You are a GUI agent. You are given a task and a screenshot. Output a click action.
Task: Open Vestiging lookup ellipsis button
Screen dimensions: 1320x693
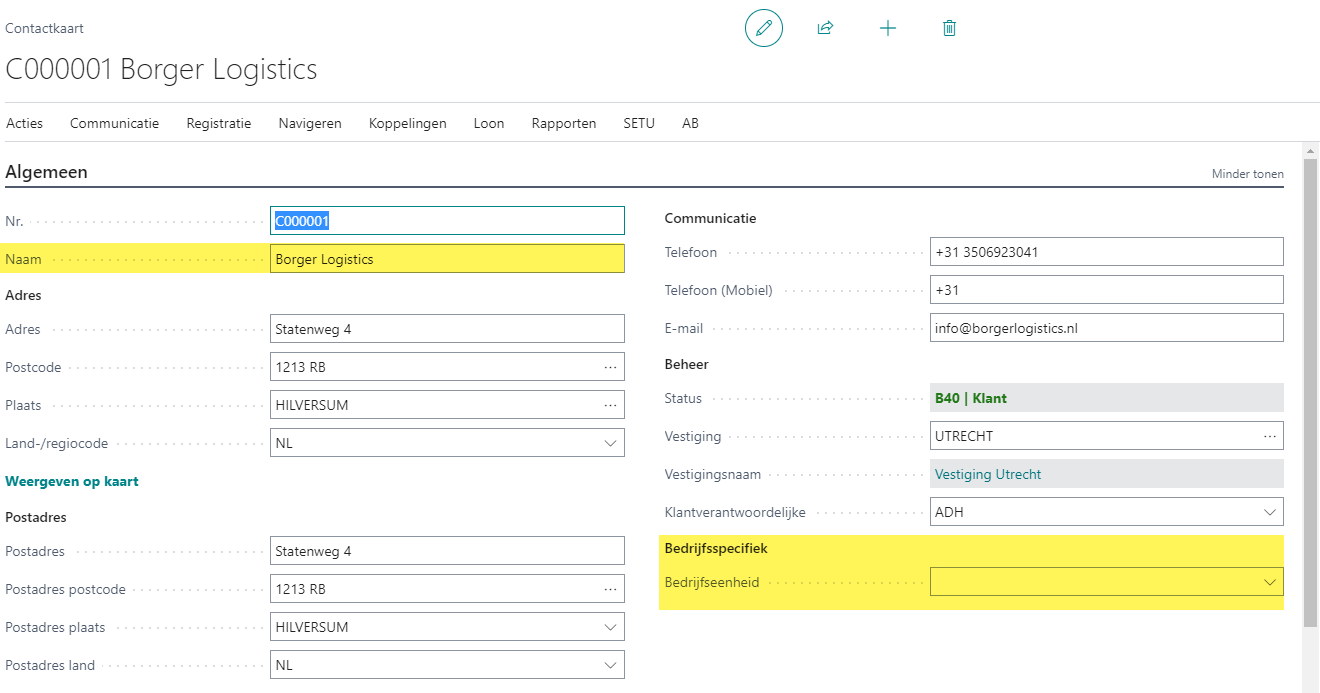[1270, 436]
